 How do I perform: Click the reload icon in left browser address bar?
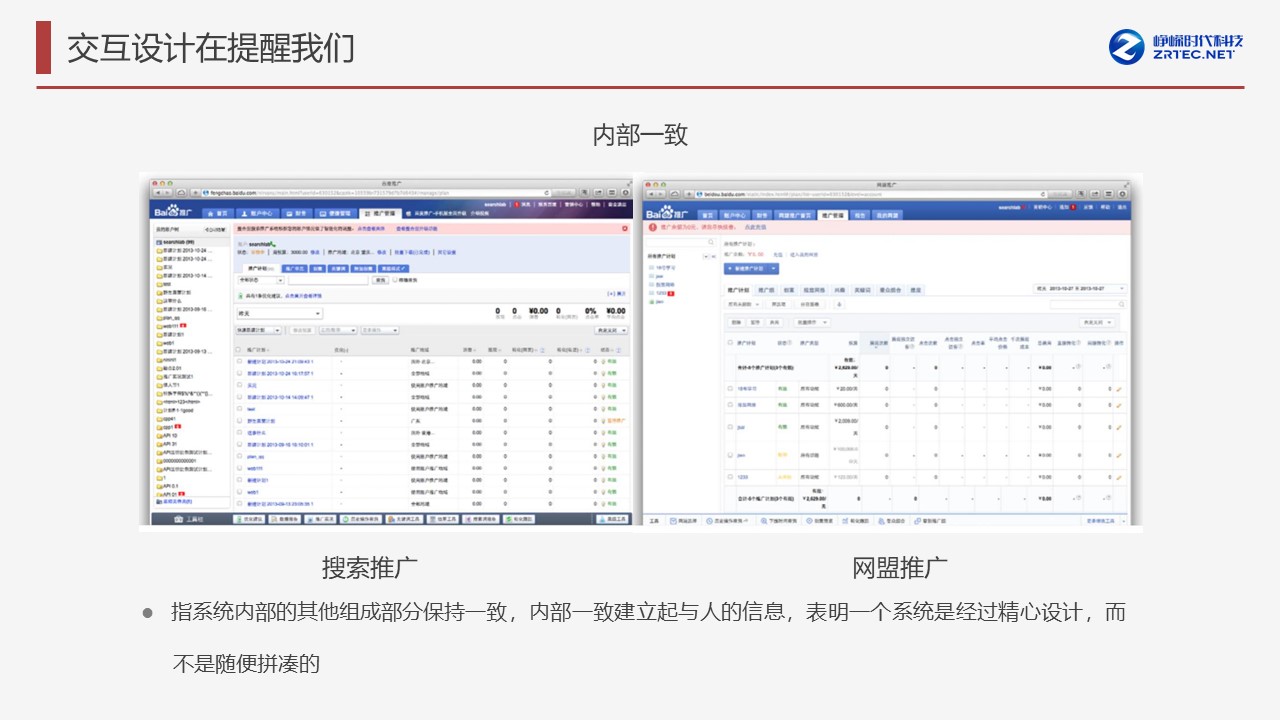pyautogui.click(x=547, y=192)
